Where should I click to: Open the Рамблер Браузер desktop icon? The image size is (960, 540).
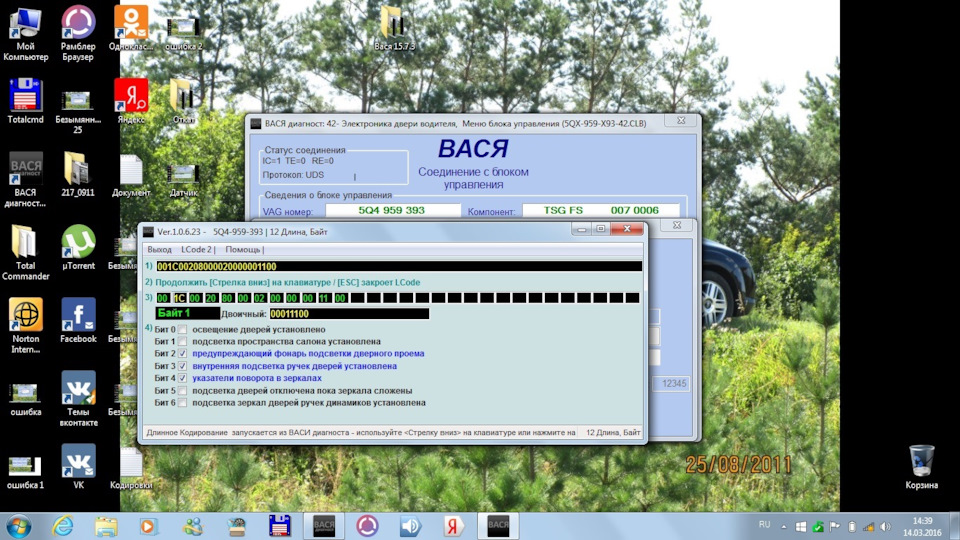click(78, 33)
